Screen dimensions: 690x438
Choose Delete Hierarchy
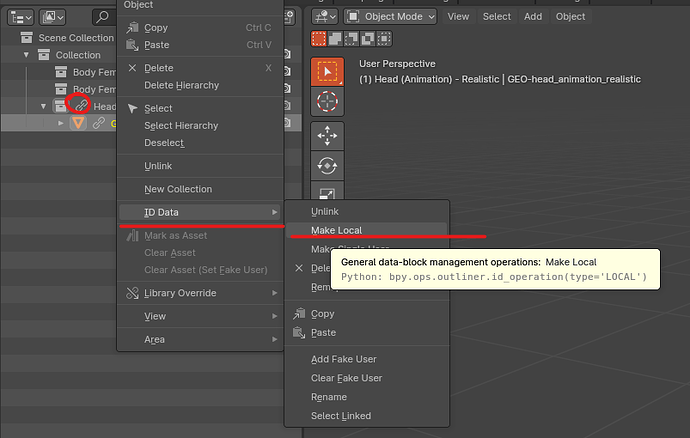(200, 85)
